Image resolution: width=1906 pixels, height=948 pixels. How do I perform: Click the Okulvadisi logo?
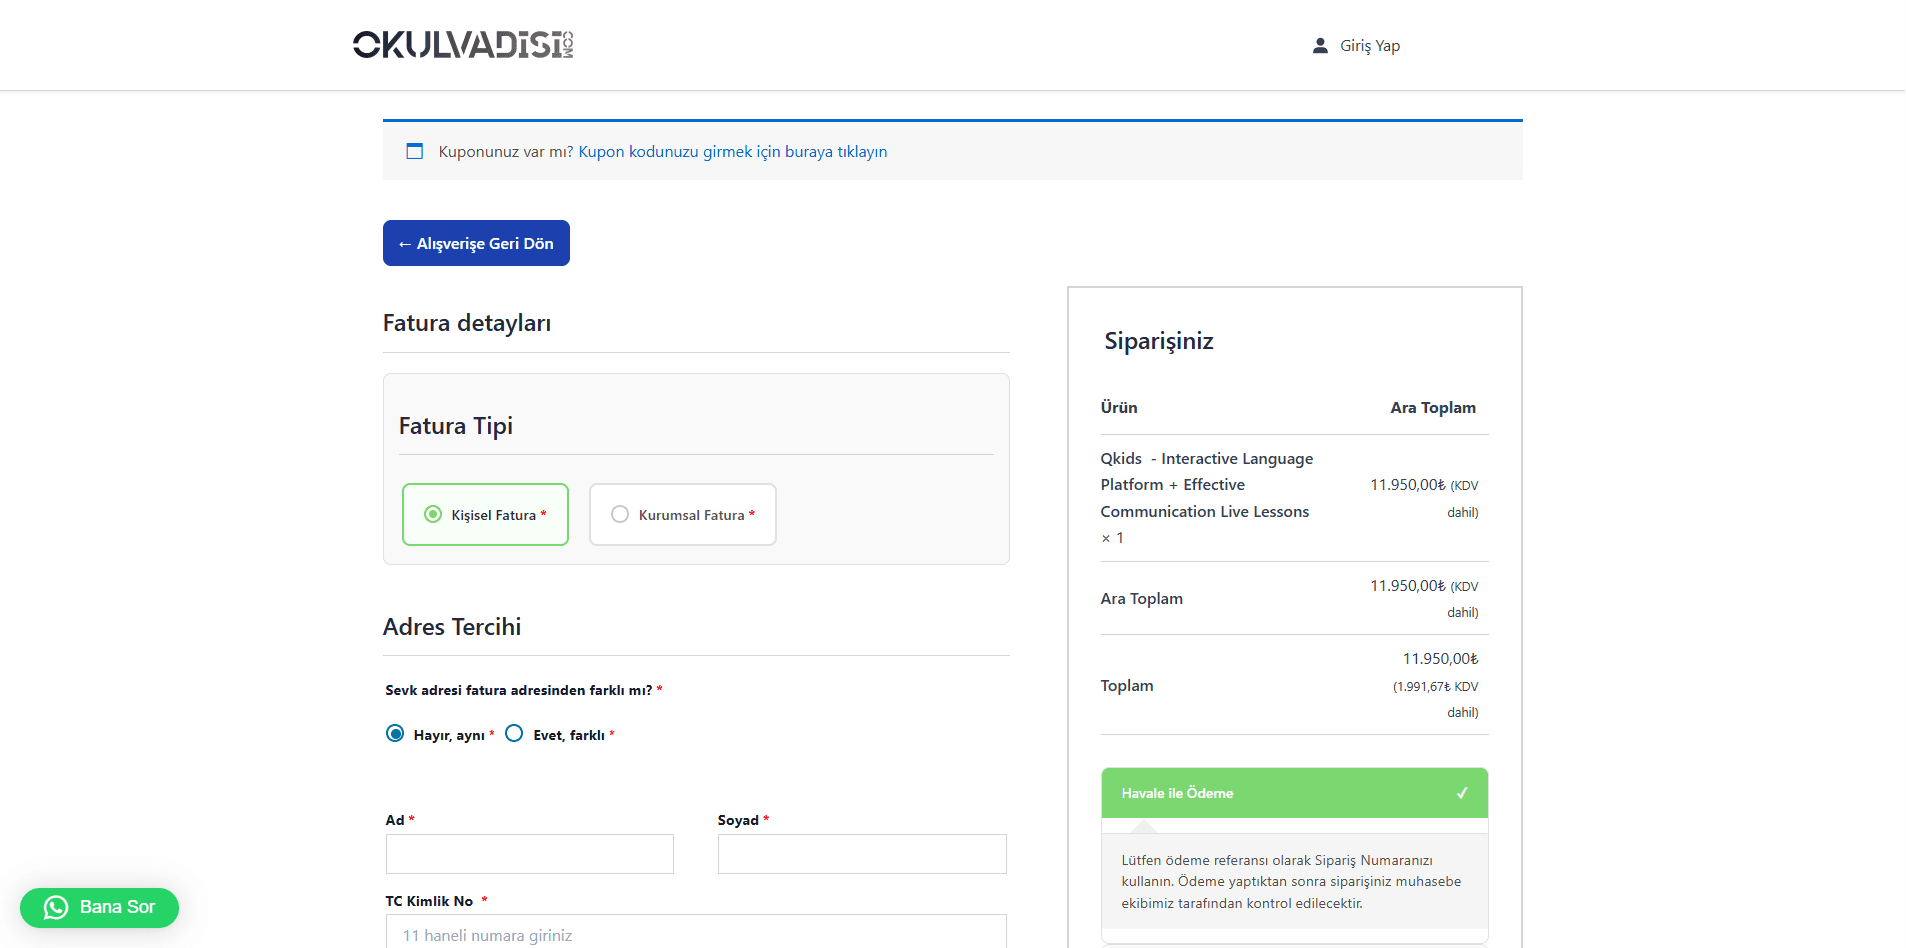466,44
